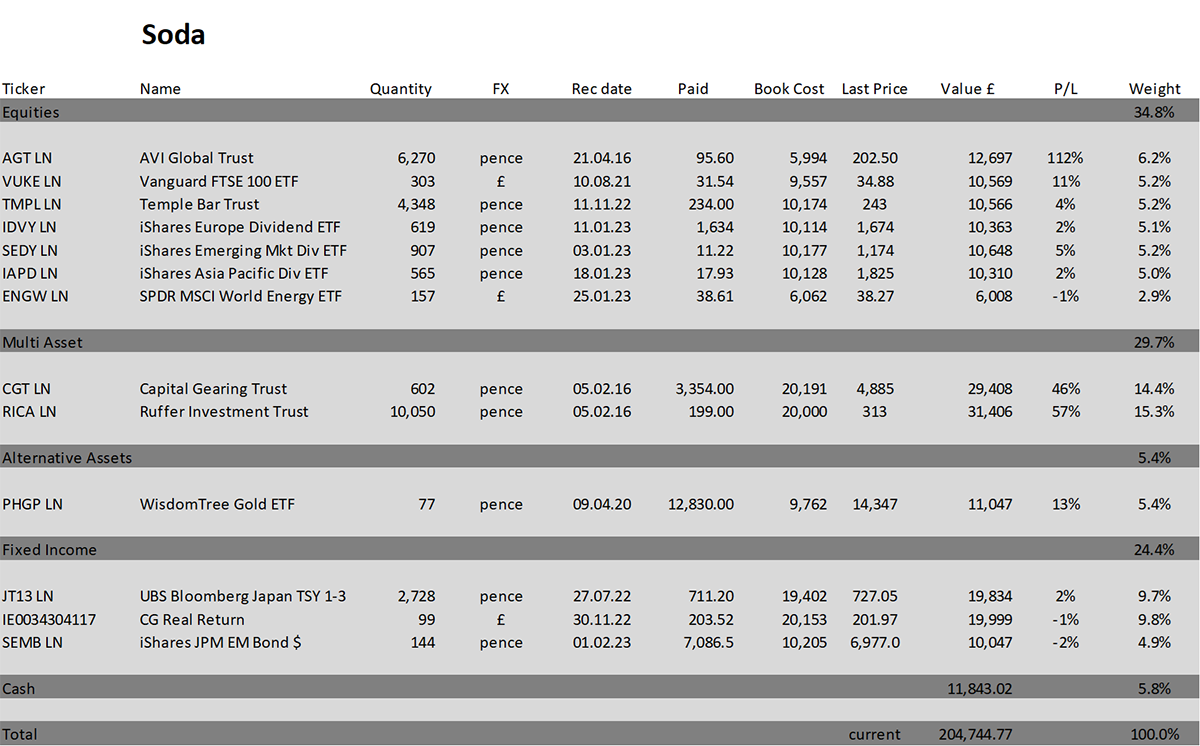Select the Temple Bar Trust name

click(x=200, y=204)
